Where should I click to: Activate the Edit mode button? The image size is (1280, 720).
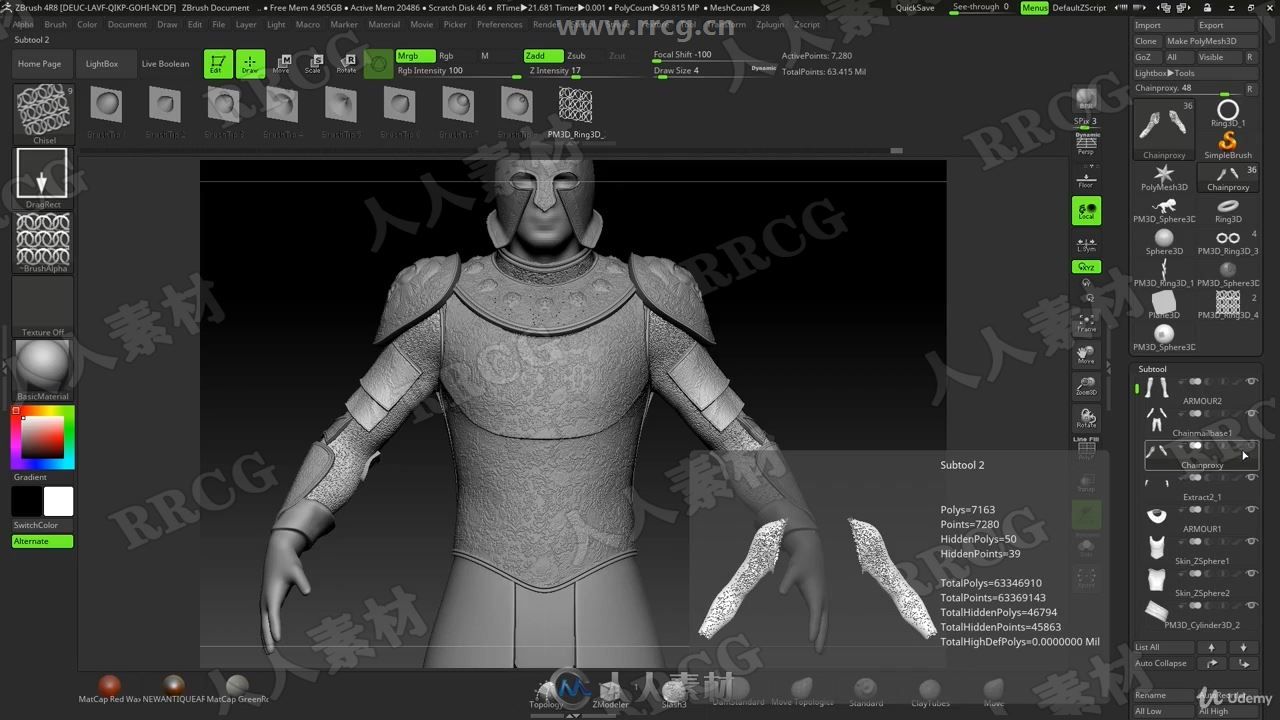[x=218, y=64]
